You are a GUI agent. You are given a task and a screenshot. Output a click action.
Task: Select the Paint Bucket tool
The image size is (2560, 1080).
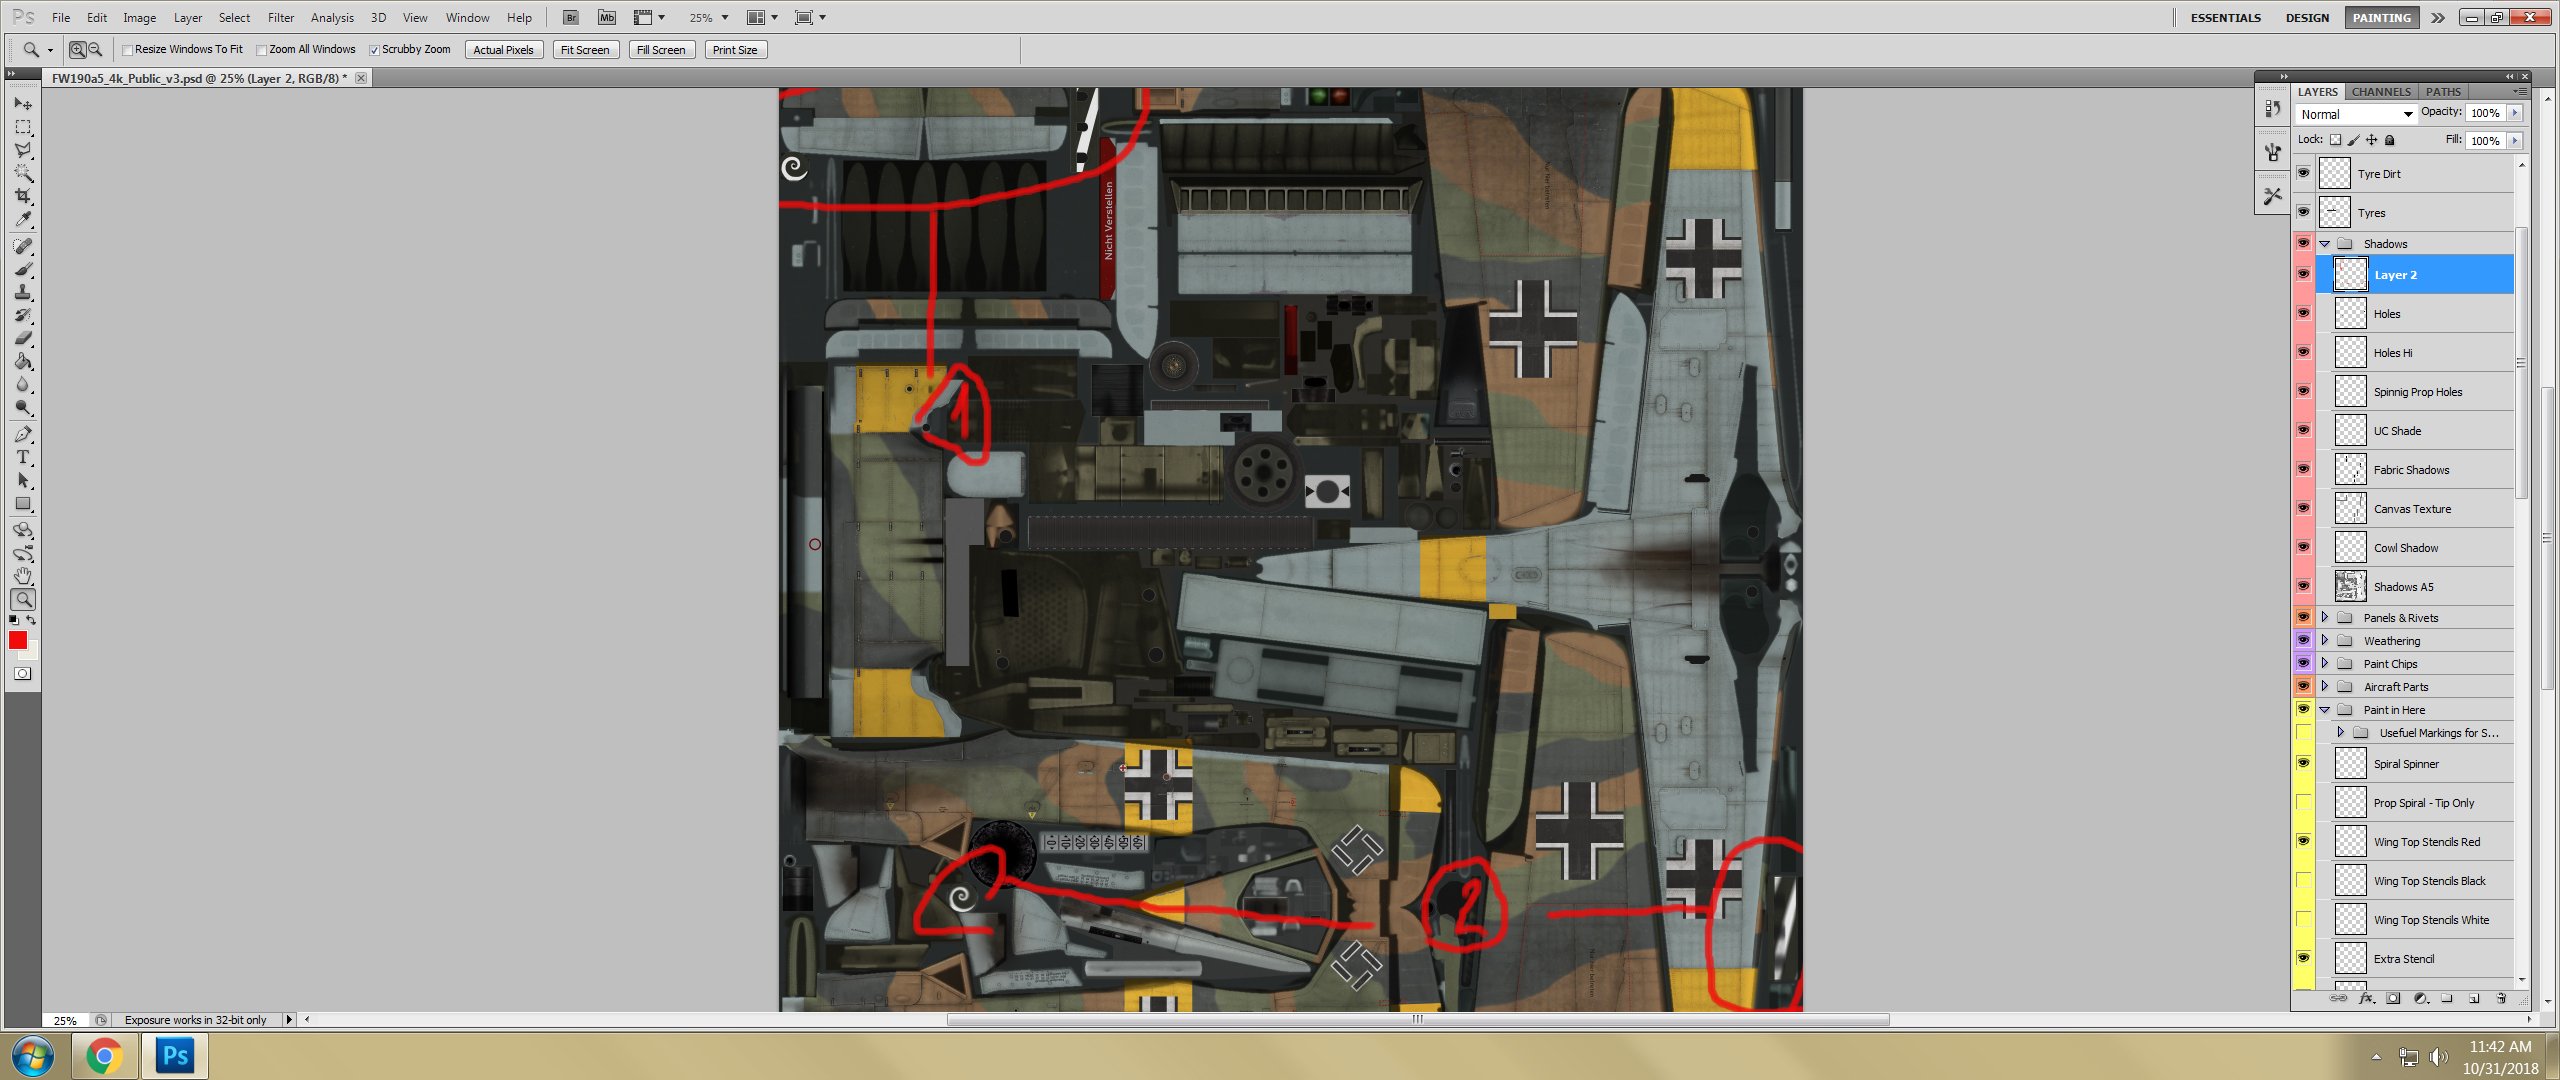pyautogui.click(x=23, y=361)
